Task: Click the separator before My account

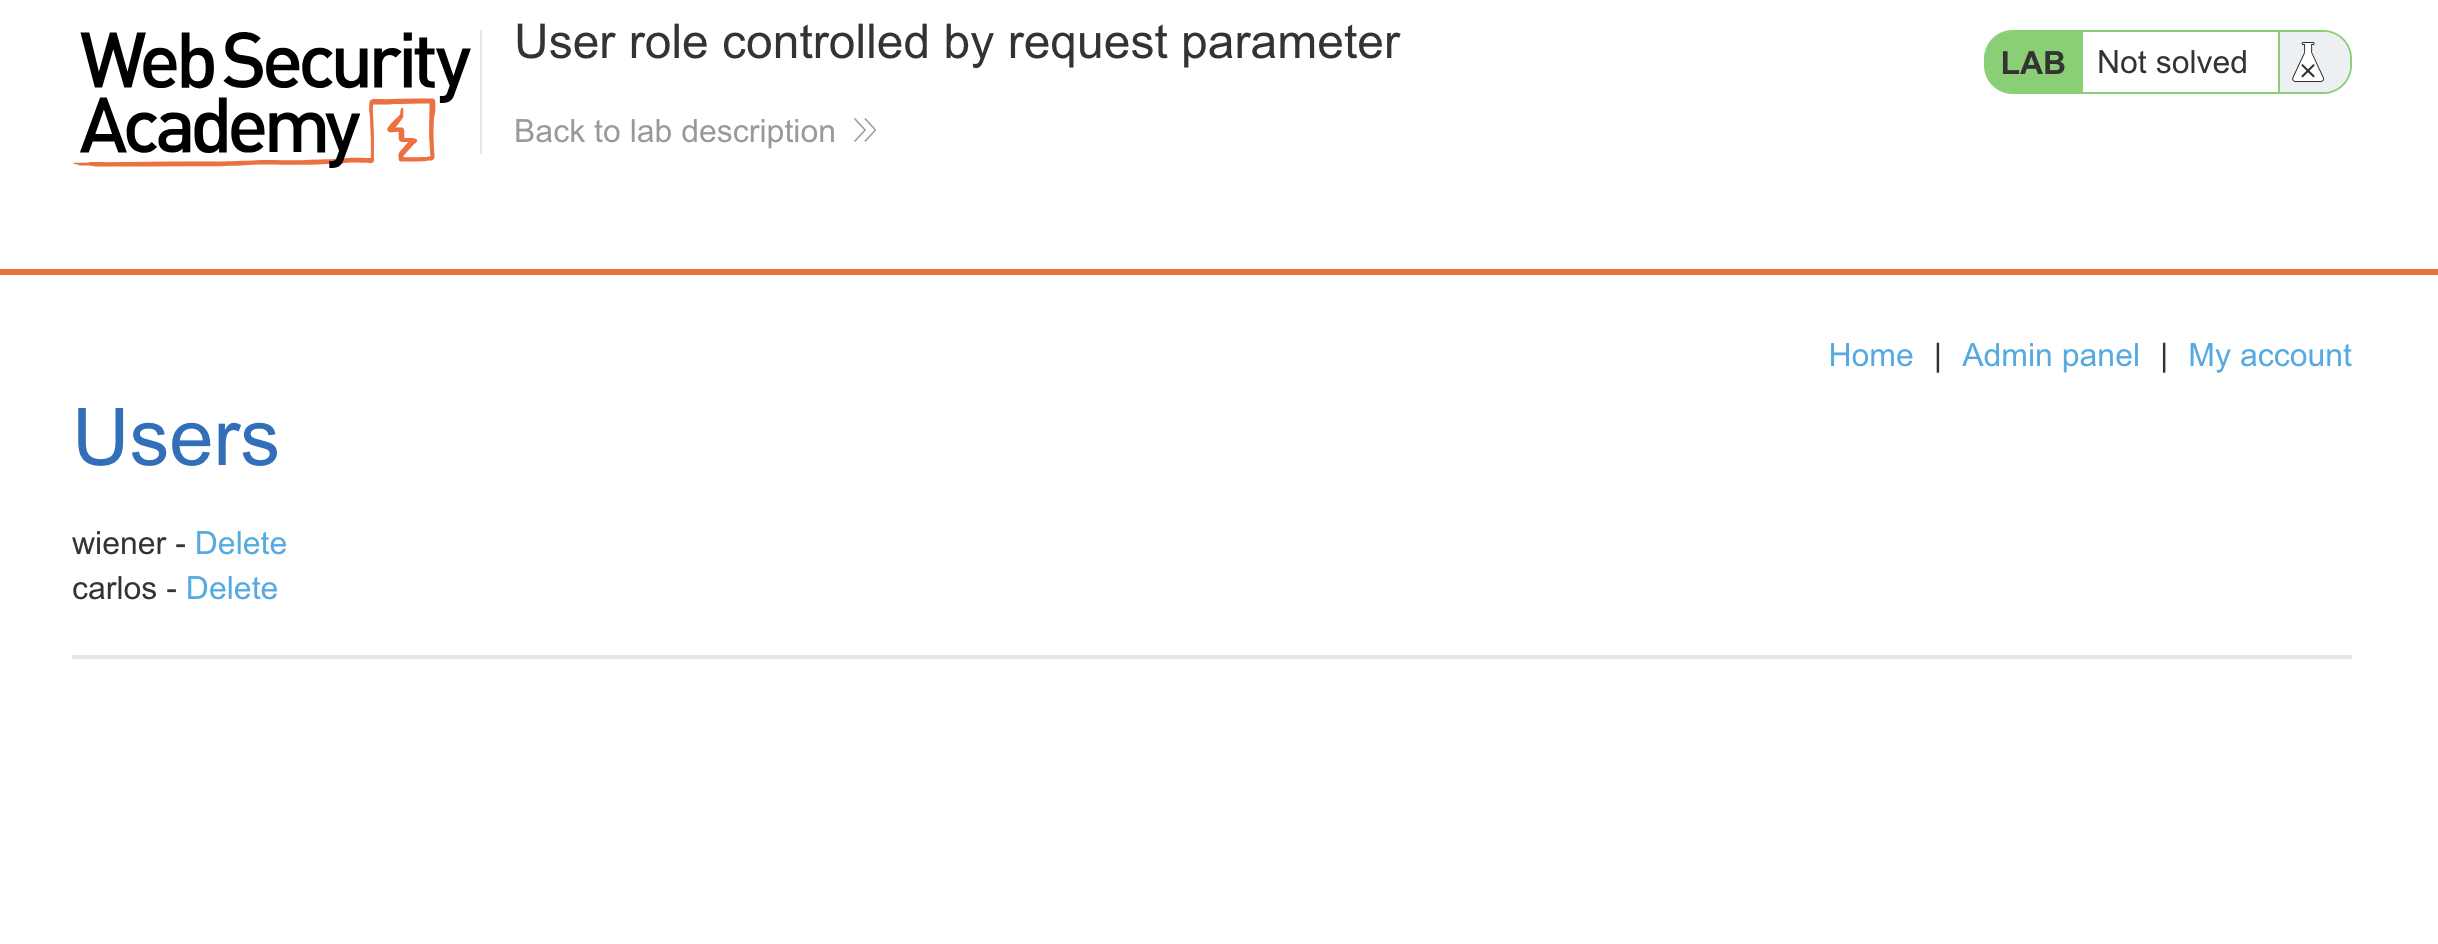Action: pyautogui.click(x=2164, y=356)
